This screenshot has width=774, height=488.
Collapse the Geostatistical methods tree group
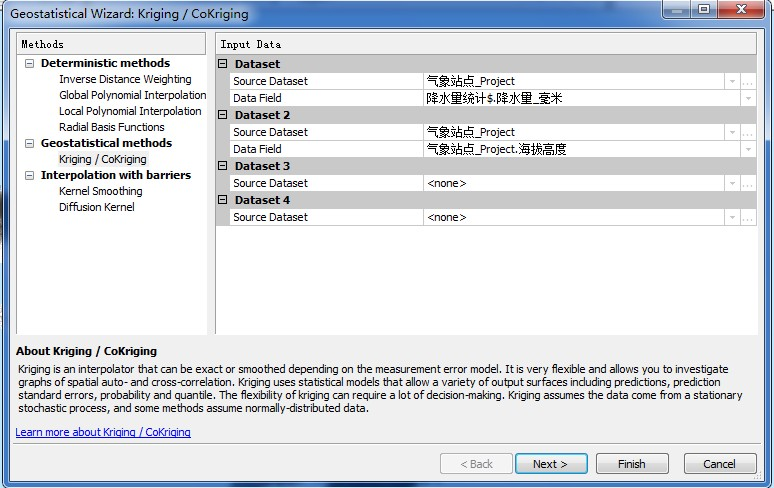point(30,144)
